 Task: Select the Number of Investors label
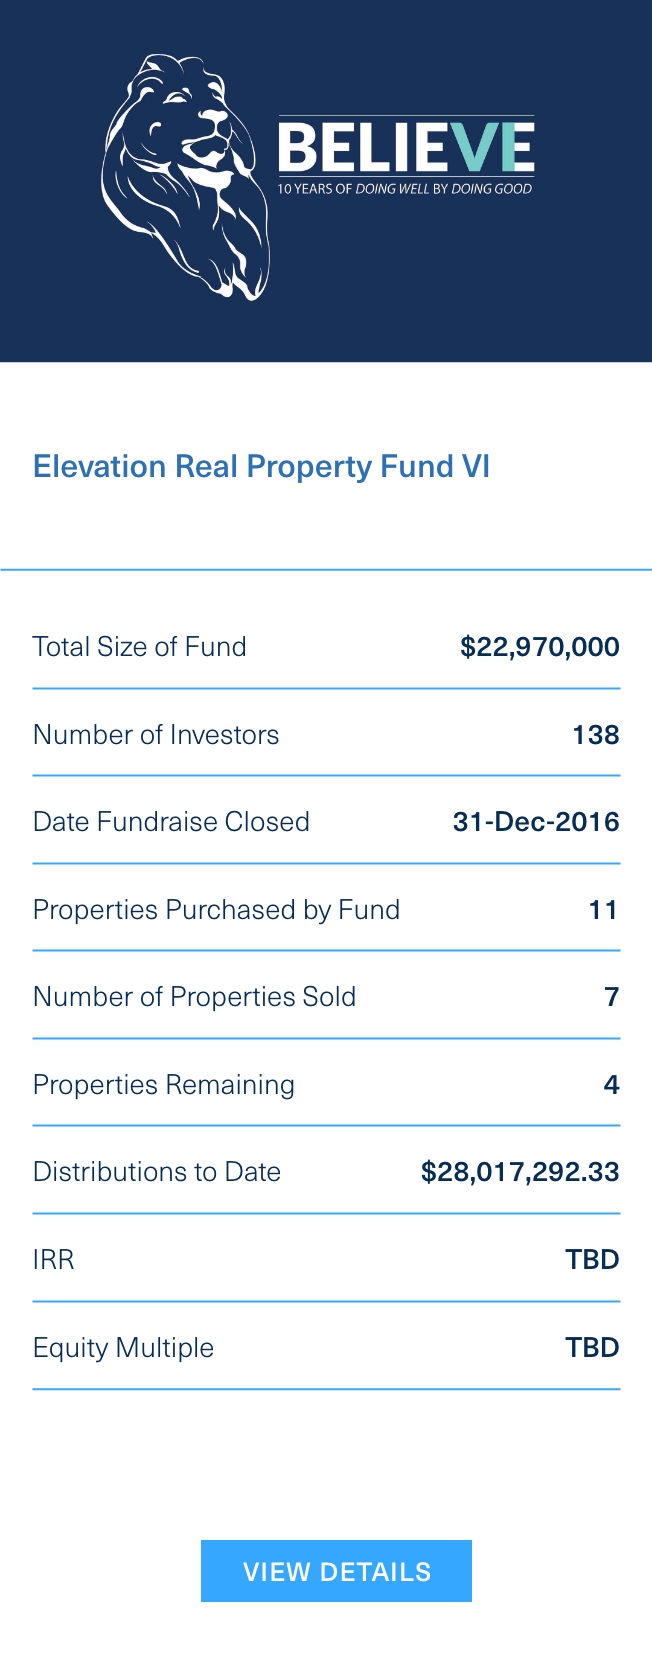[x=156, y=735]
